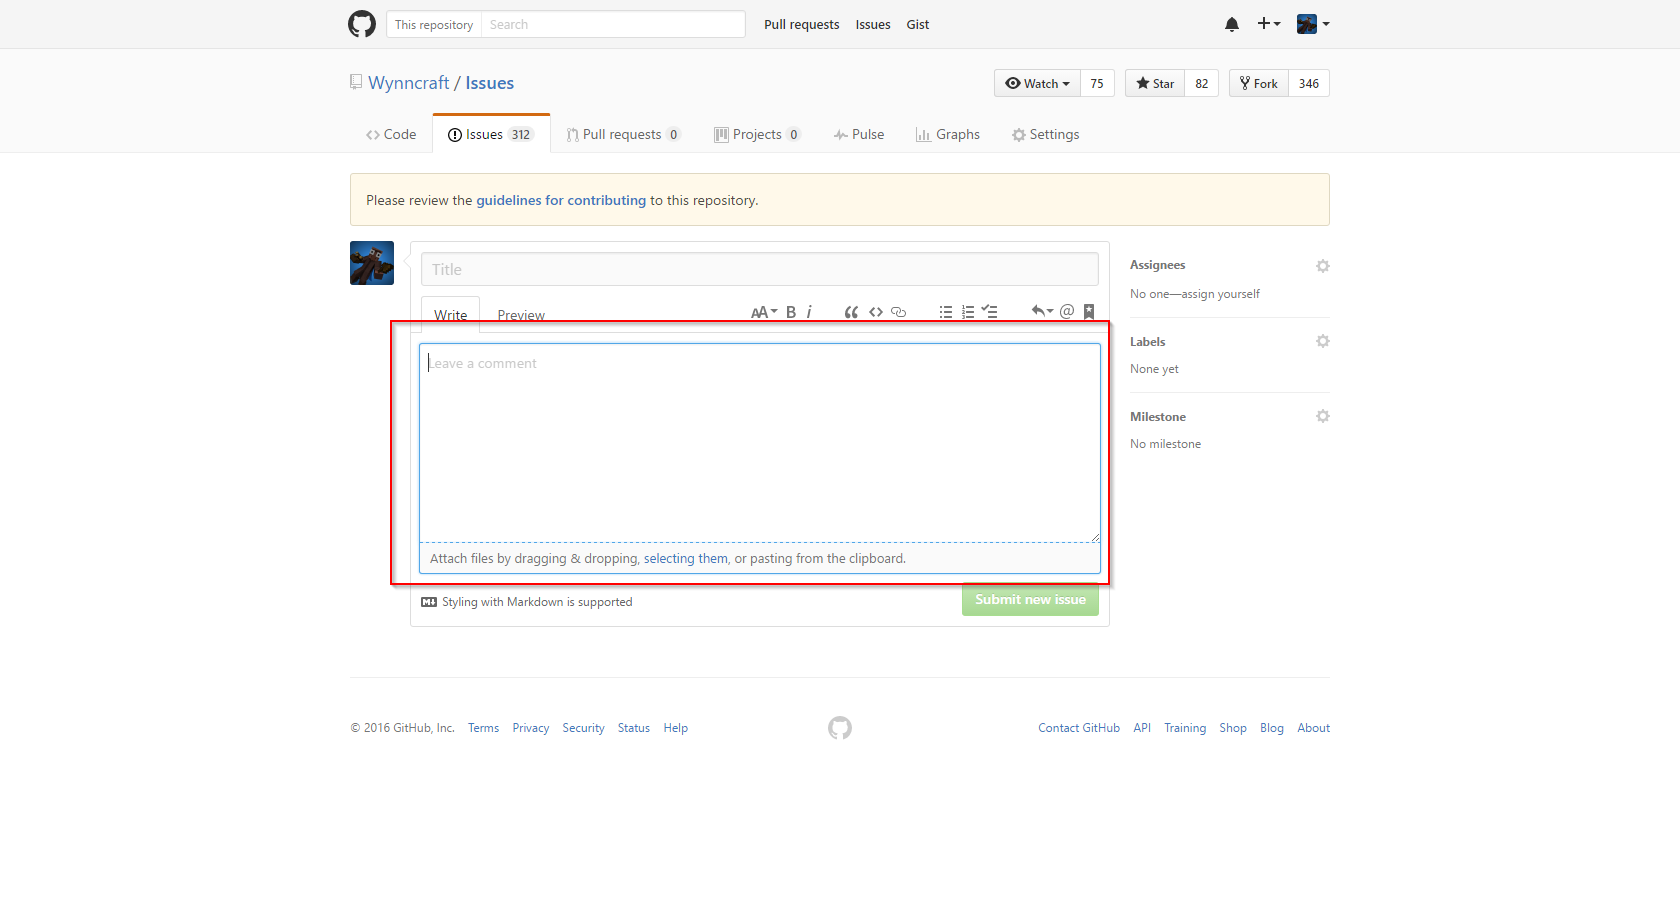Star the repository

[1155, 83]
